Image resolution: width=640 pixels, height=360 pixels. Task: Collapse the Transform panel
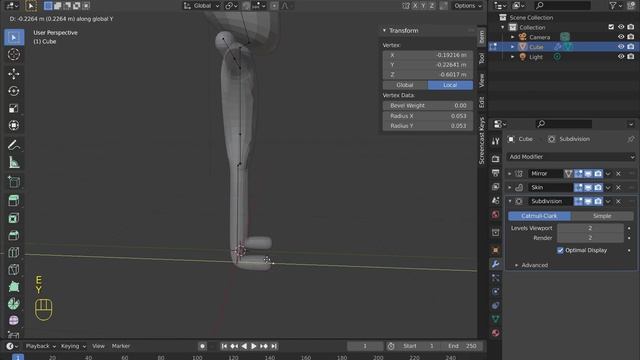click(384, 31)
